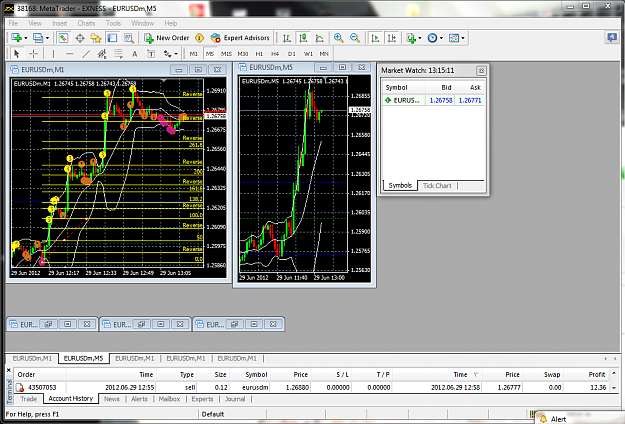The width and height of the screenshot is (625, 424).
Task: Expand the Arrows tool dropdown arrow
Action: 176,53
